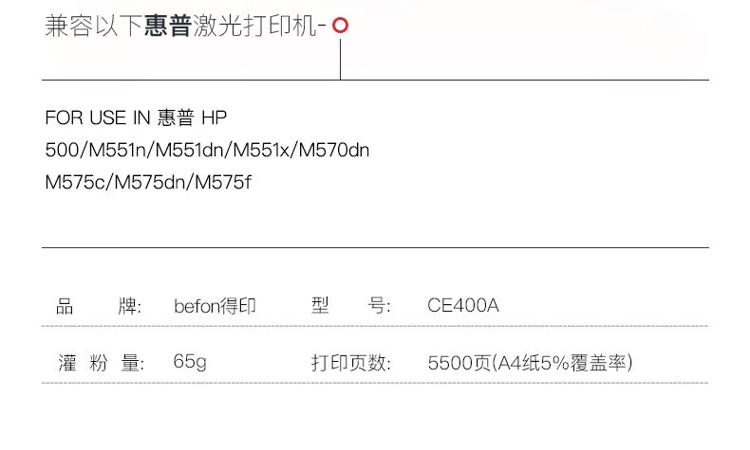The width and height of the screenshot is (750, 450).
Task: Click the 打印页数 label
Action: (351, 363)
